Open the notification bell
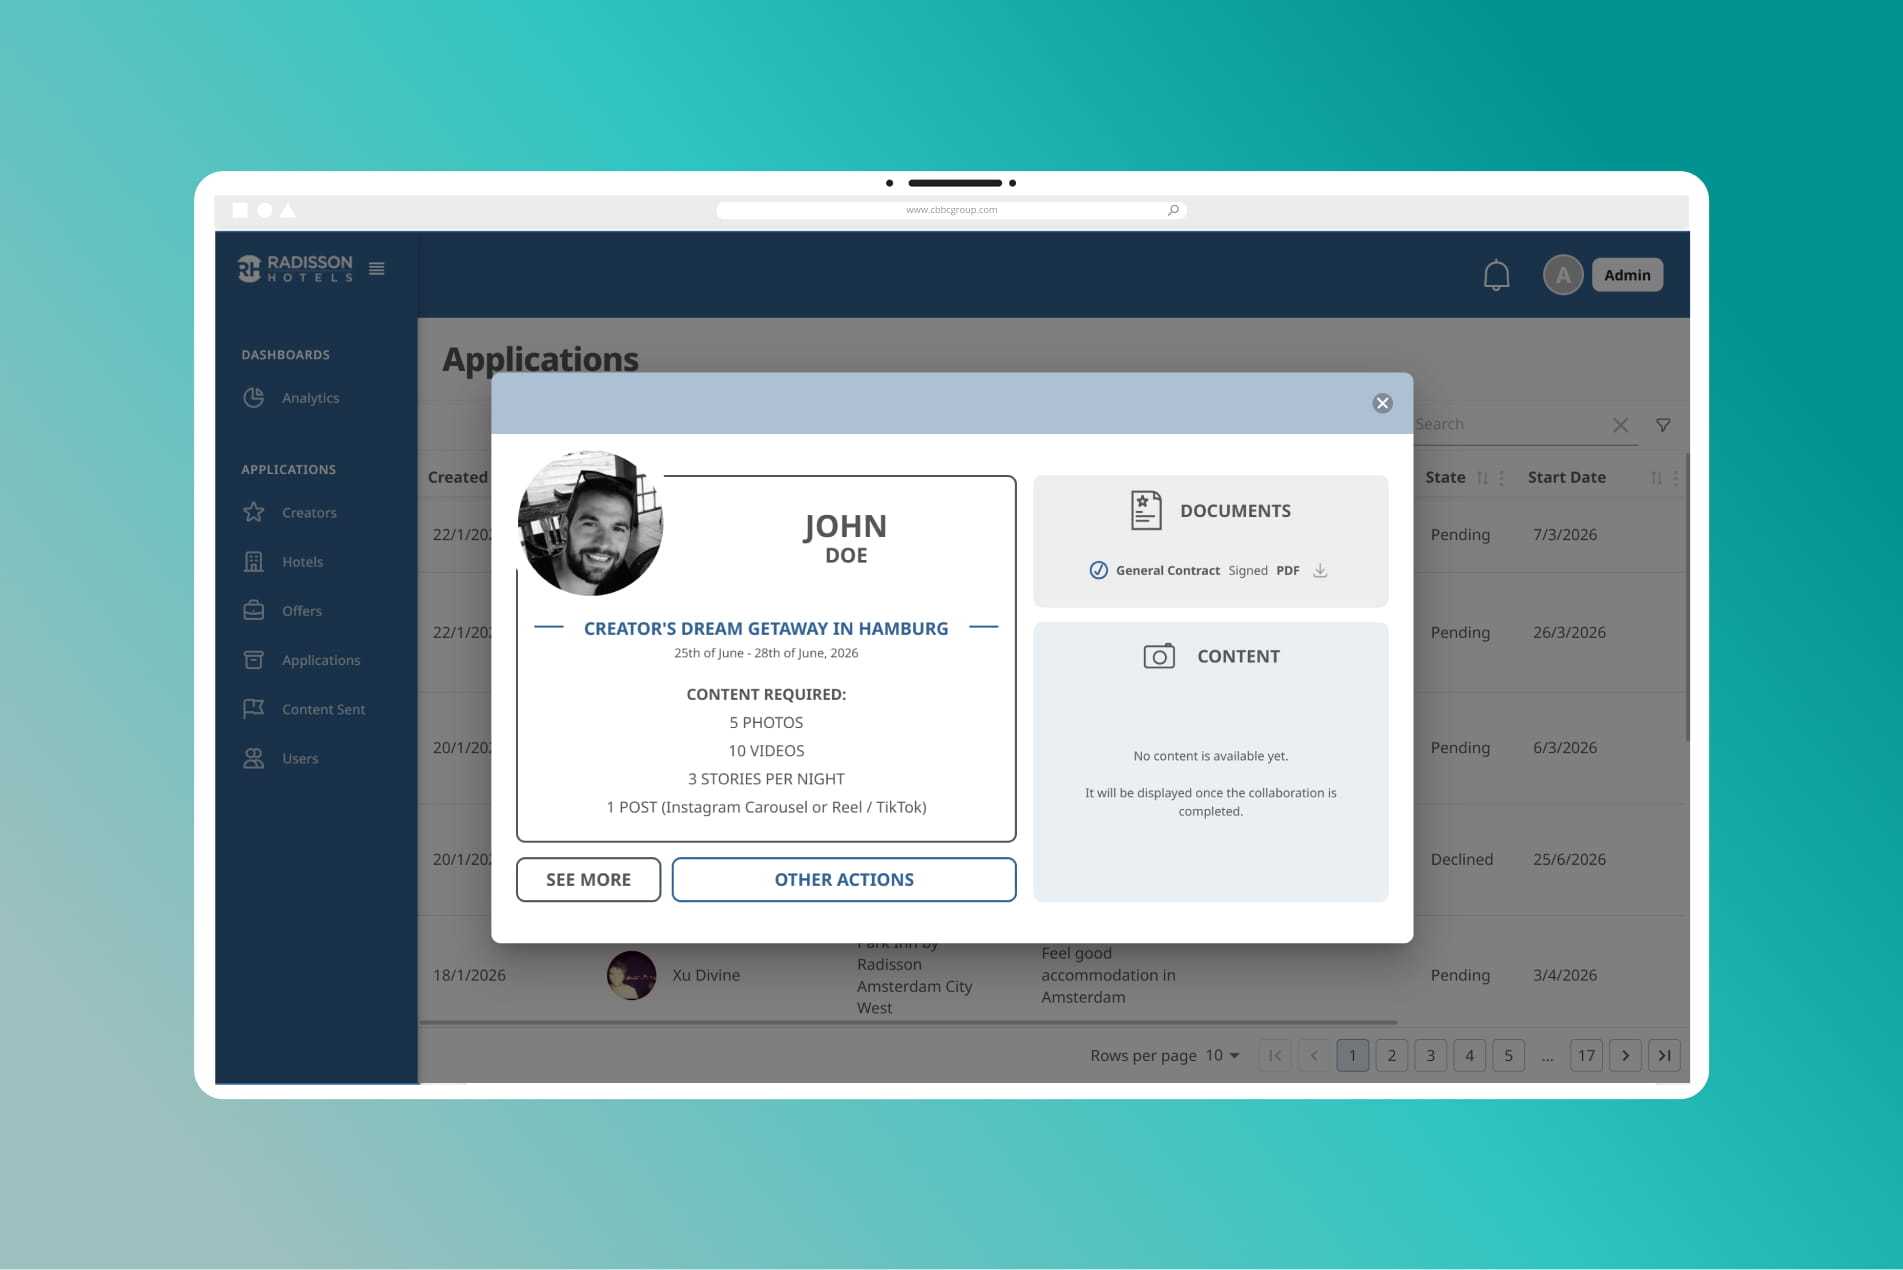The image size is (1903, 1270). [1497, 274]
